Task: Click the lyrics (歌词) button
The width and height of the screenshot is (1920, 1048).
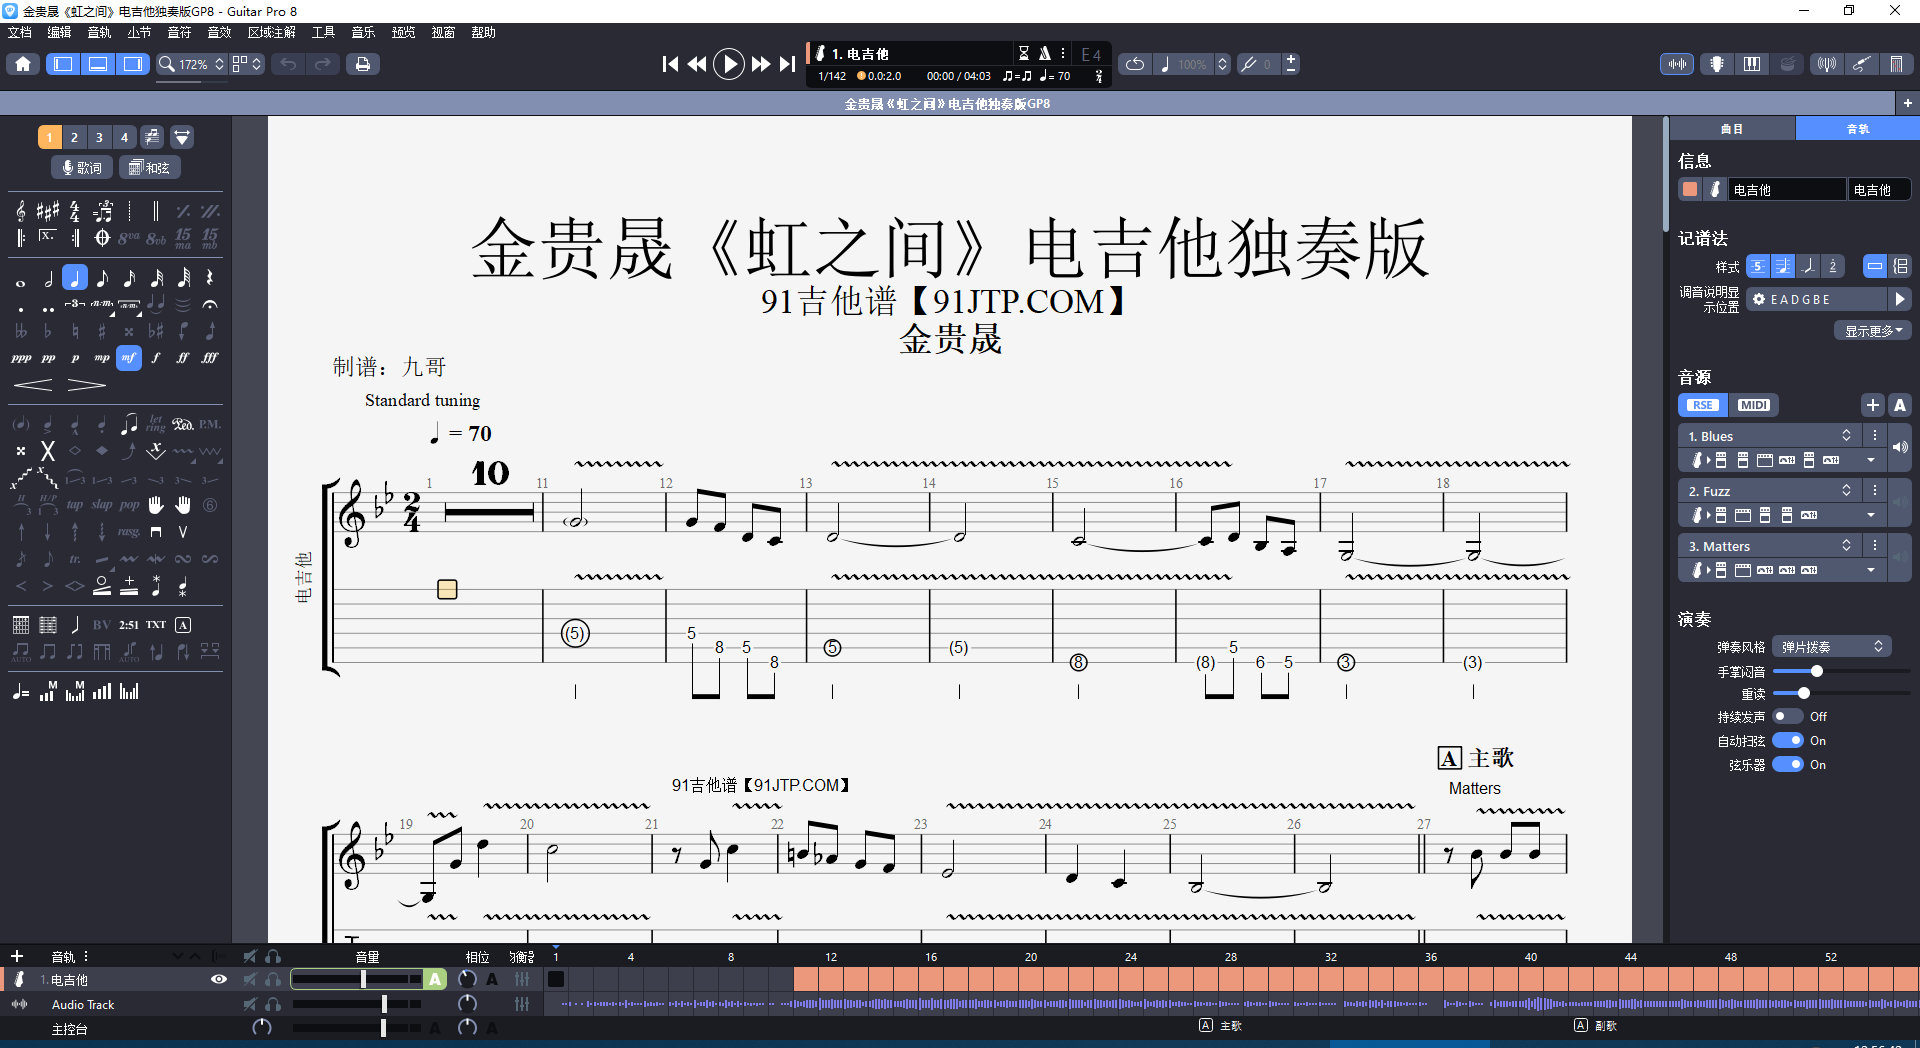Action: (x=81, y=167)
